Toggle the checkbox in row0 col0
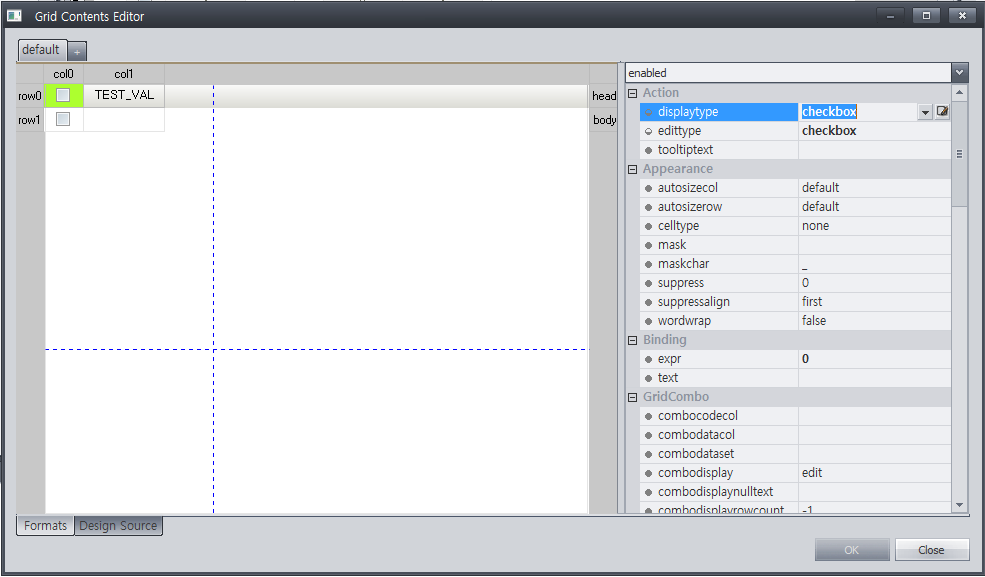 click(63, 95)
